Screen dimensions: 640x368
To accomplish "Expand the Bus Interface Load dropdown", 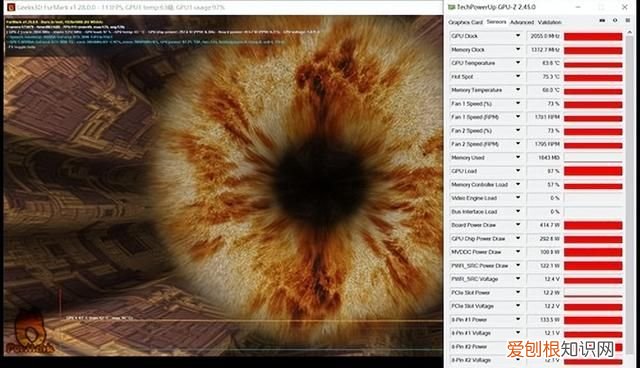I will [x=518, y=211].
